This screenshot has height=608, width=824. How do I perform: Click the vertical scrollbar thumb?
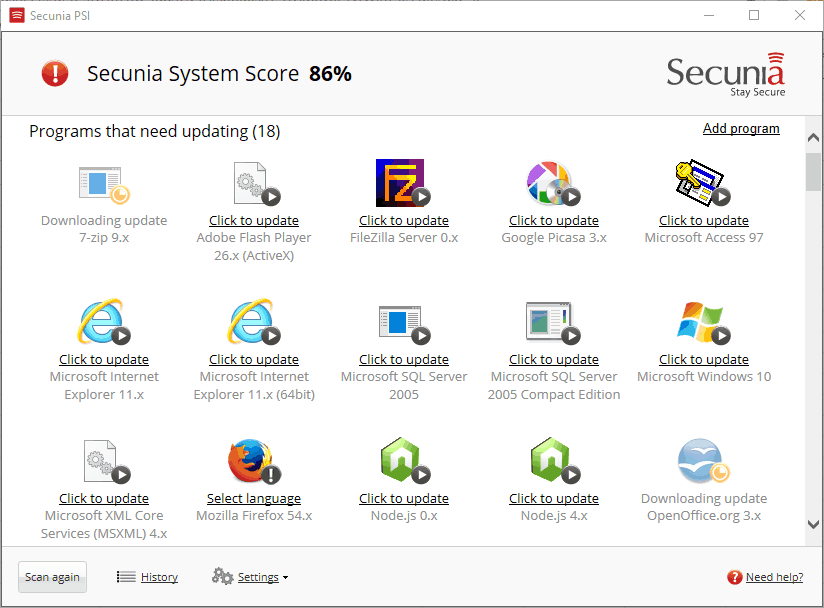click(x=813, y=172)
